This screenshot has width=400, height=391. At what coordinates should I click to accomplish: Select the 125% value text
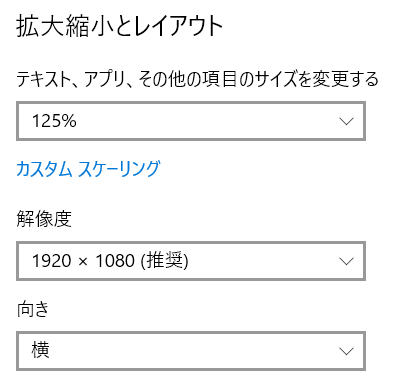coord(54,121)
